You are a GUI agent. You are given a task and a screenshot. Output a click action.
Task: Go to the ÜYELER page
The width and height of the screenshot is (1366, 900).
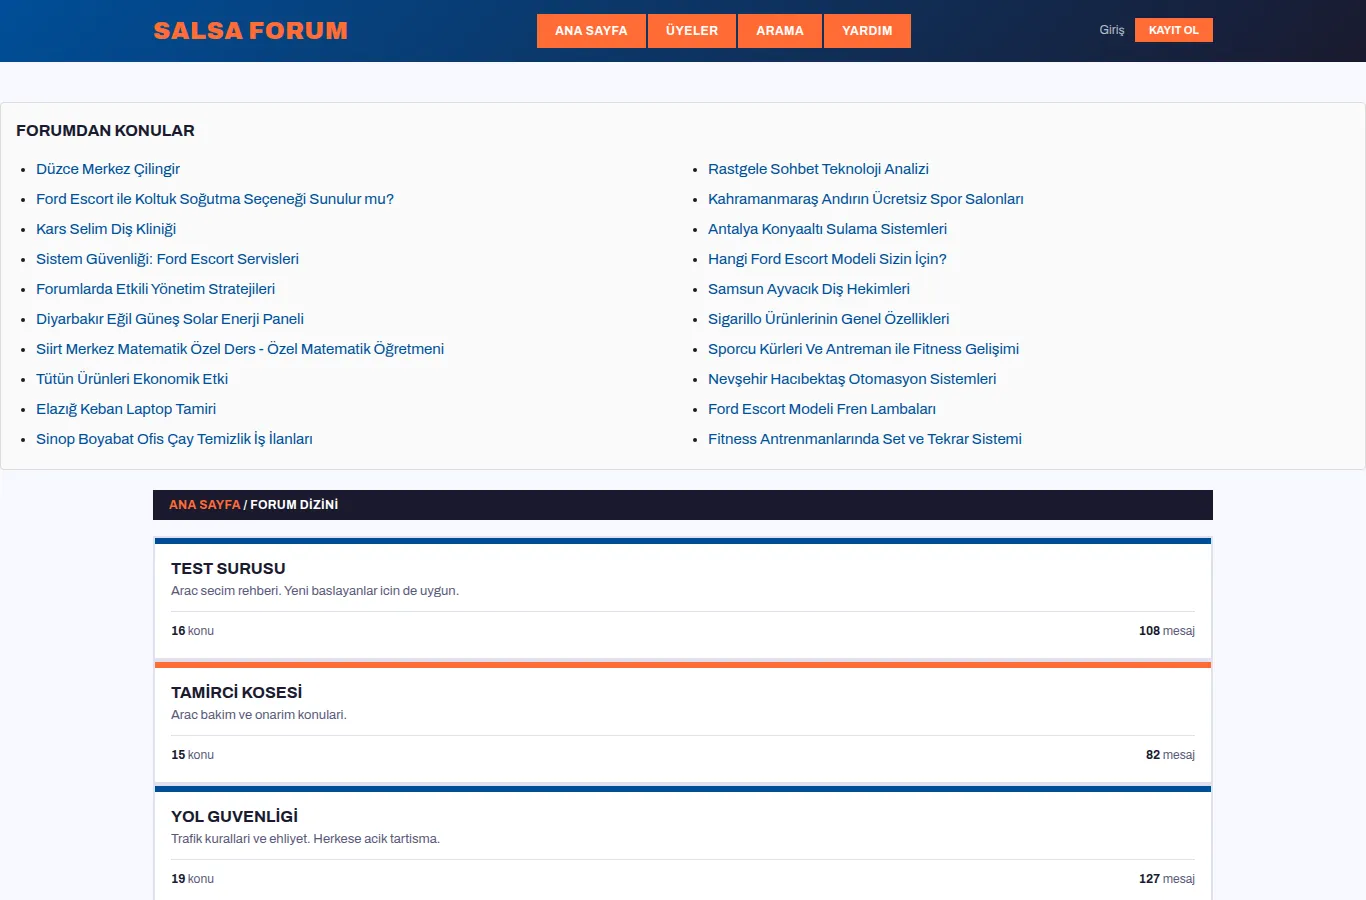692,31
